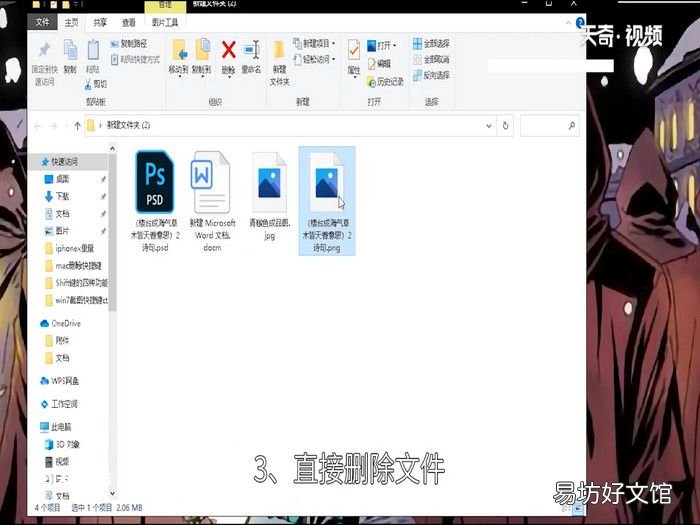The height and width of the screenshot is (525, 700).
Task: Click the Forward navigation arrow
Action: click(x=54, y=126)
